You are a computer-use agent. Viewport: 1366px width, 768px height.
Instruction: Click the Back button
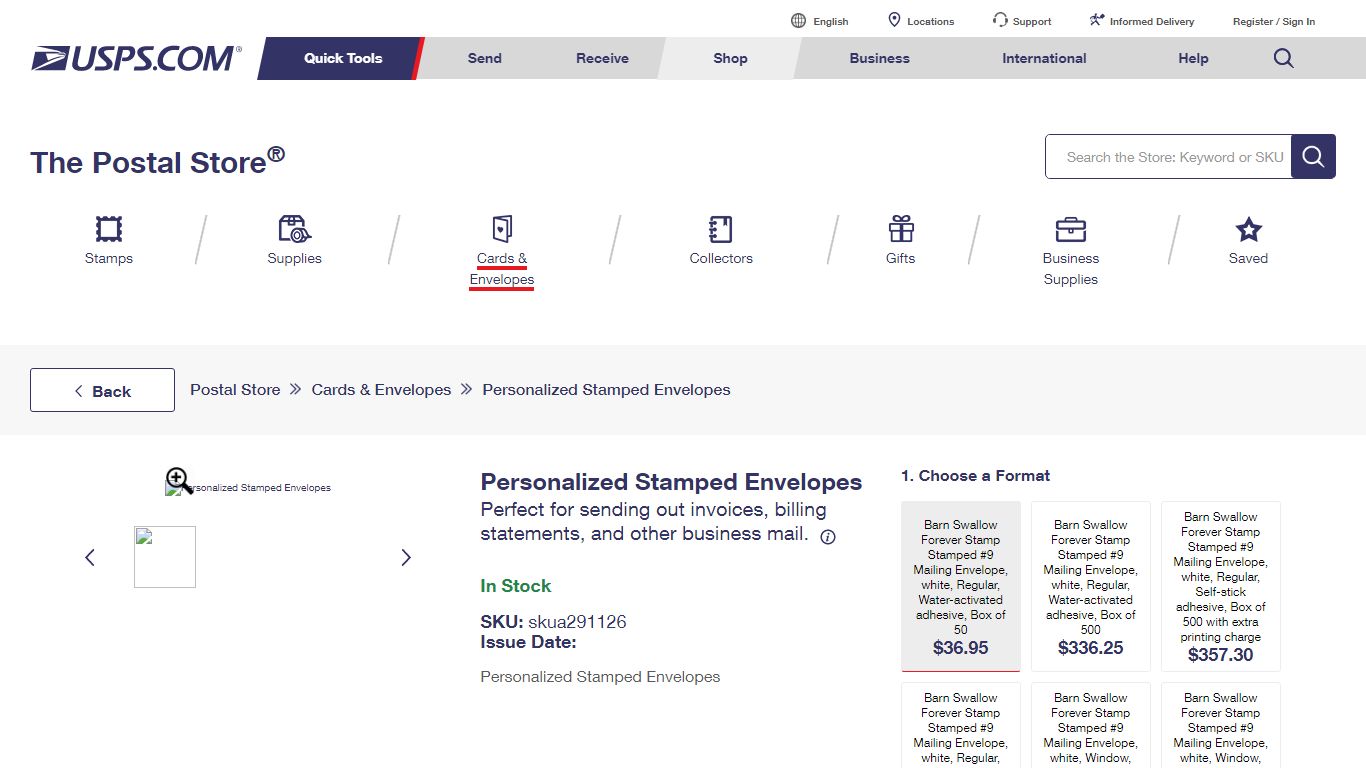(102, 390)
